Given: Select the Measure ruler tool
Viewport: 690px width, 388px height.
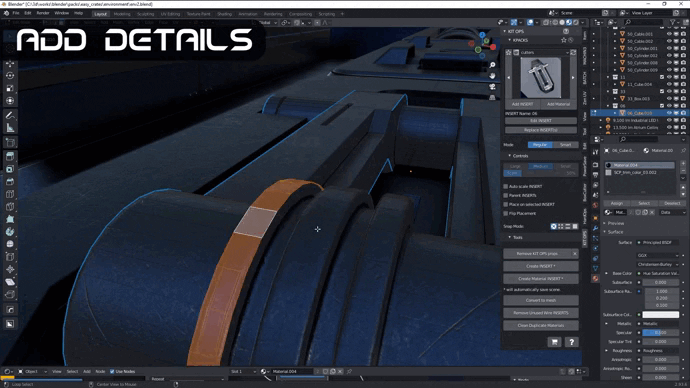Looking at the screenshot, I should pyautogui.click(x=10, y=128).
